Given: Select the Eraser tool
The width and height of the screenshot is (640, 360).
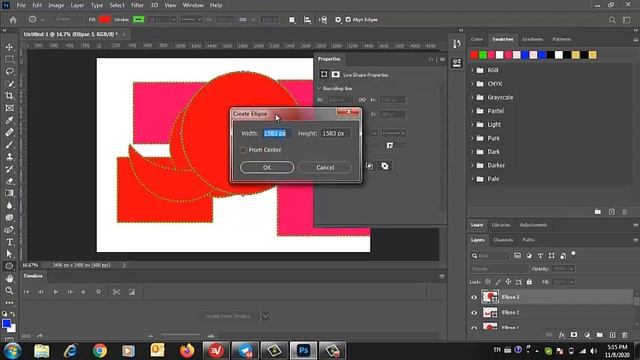Looking at the screenshot, I should [9, 181].
